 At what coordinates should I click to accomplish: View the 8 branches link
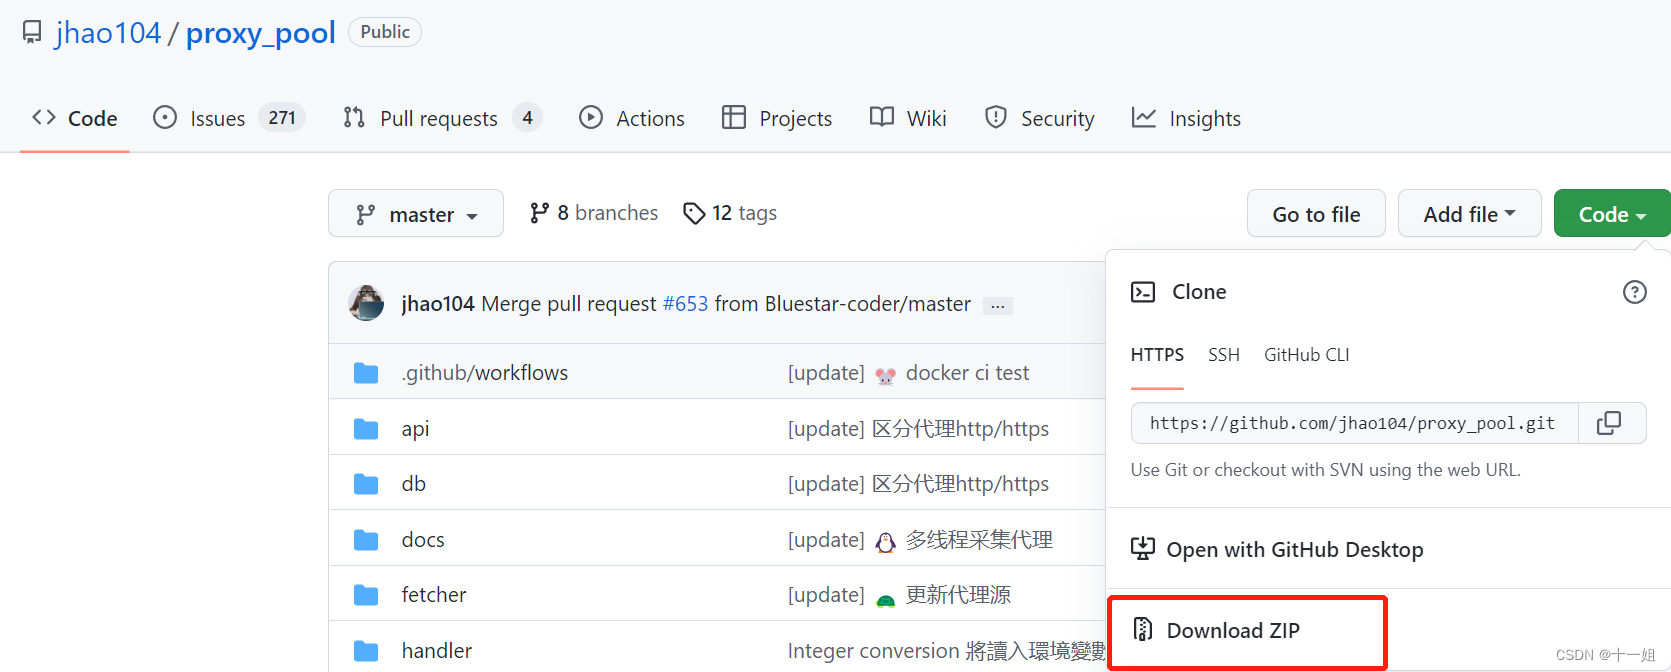(594, 213)
